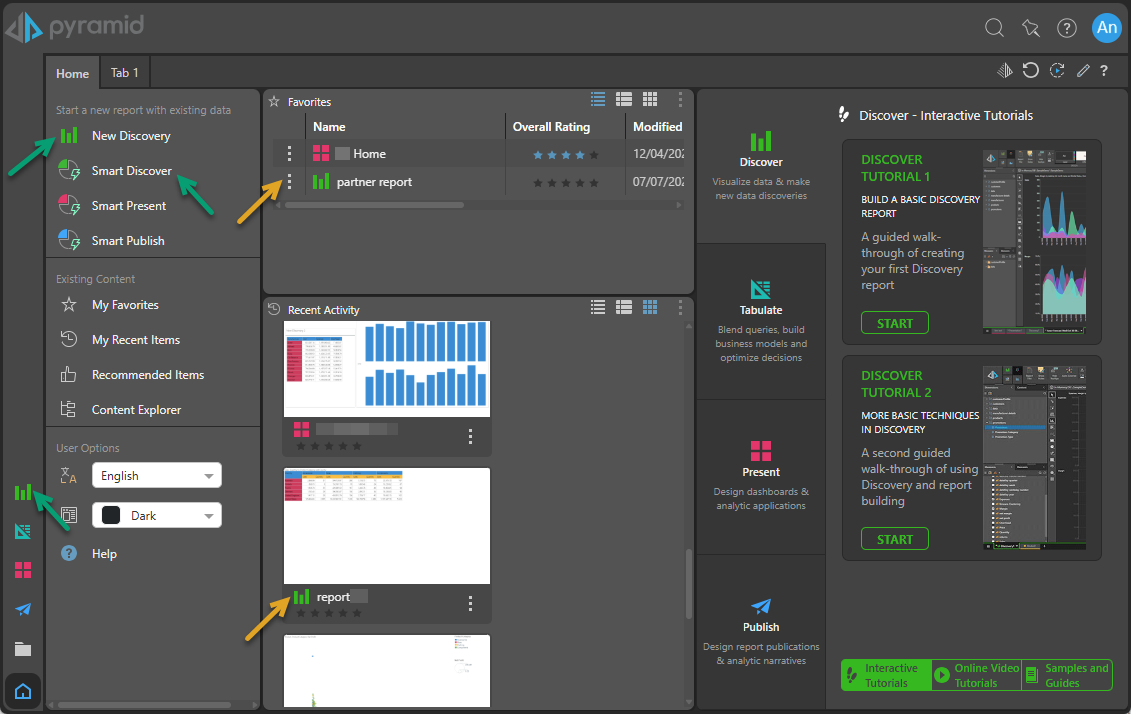Open the content folder icon in sidebar

[23, 649]
